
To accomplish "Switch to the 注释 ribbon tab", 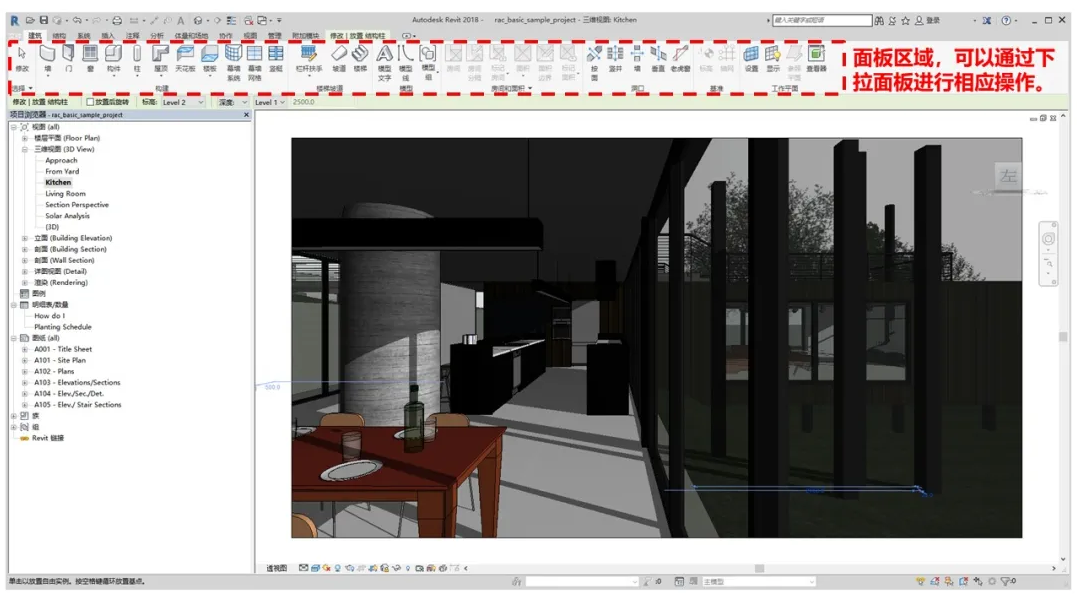I will 132,35.
